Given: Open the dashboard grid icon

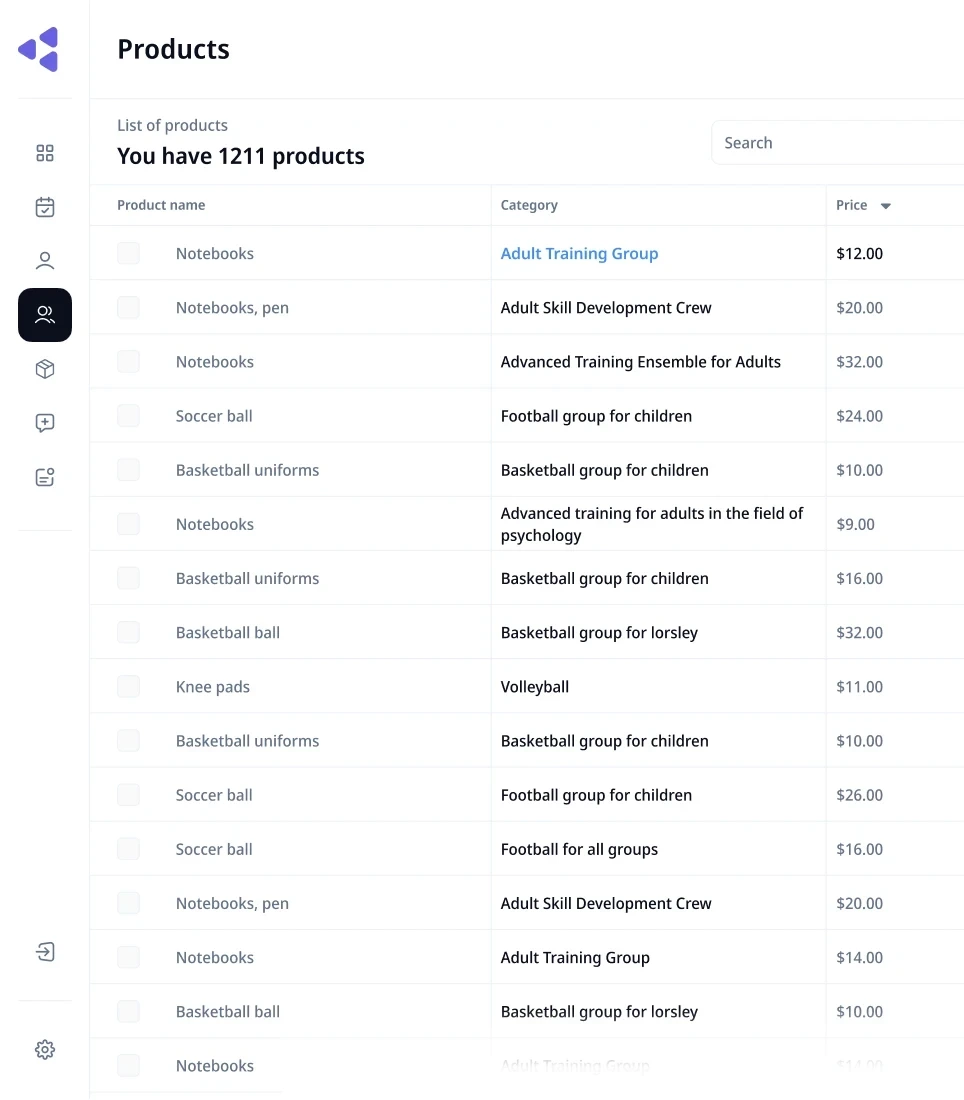Looking at the screenshot, I should (45, 153).
